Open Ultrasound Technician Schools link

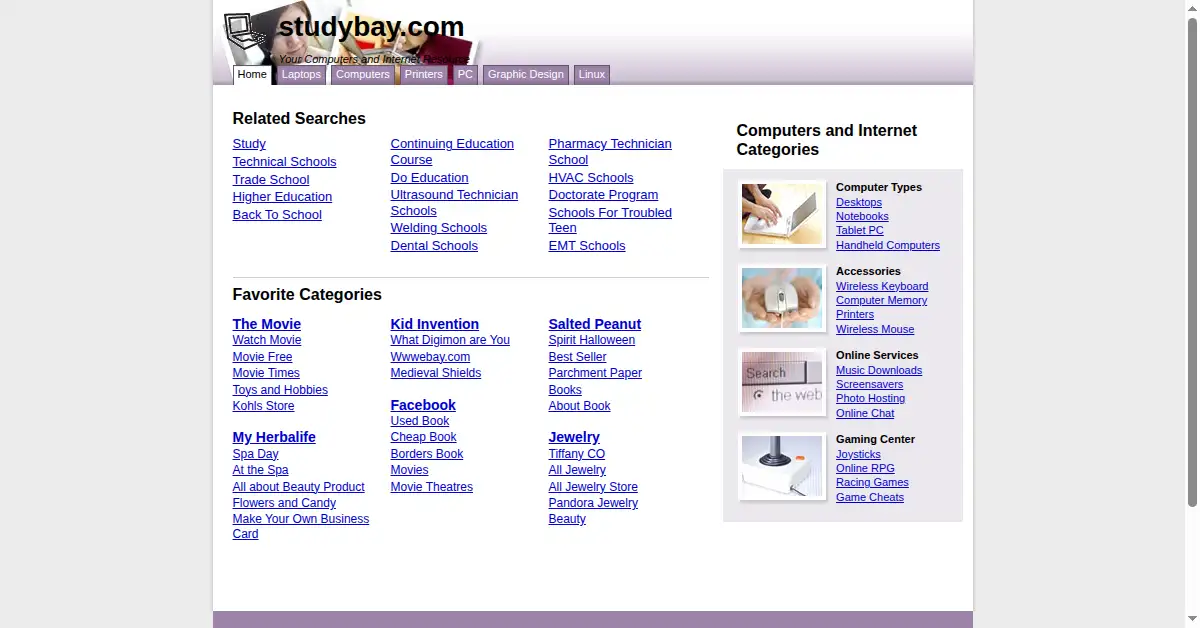pyautogui.click(x=454, y=203)
